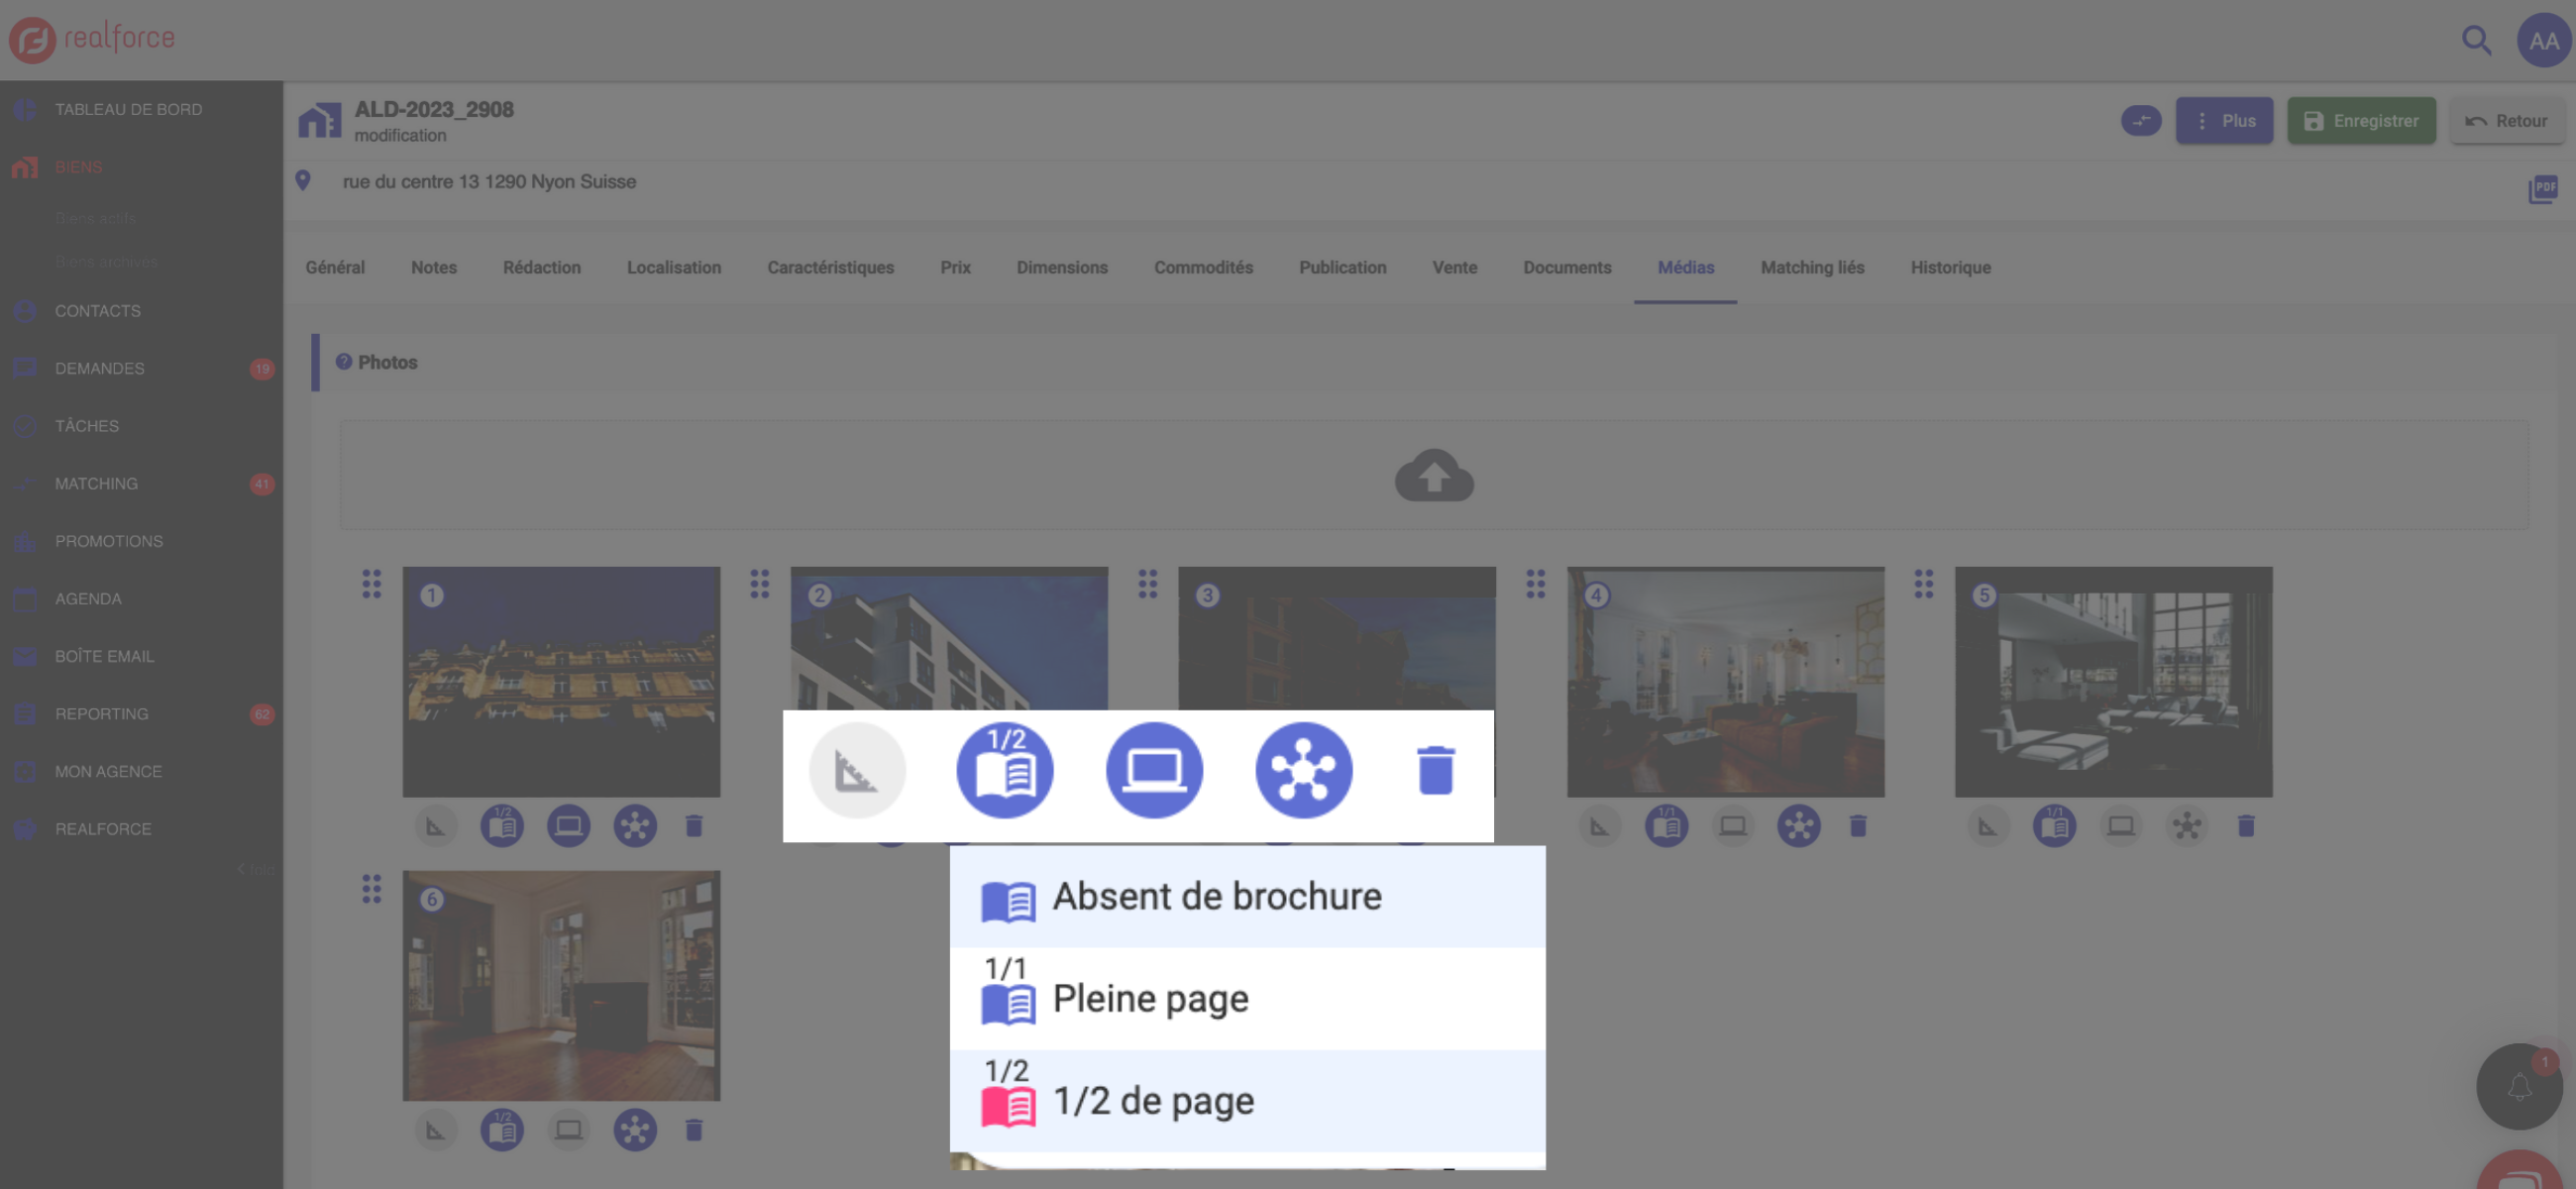Delete photo 6 with trash icon

coord(694,1130)
